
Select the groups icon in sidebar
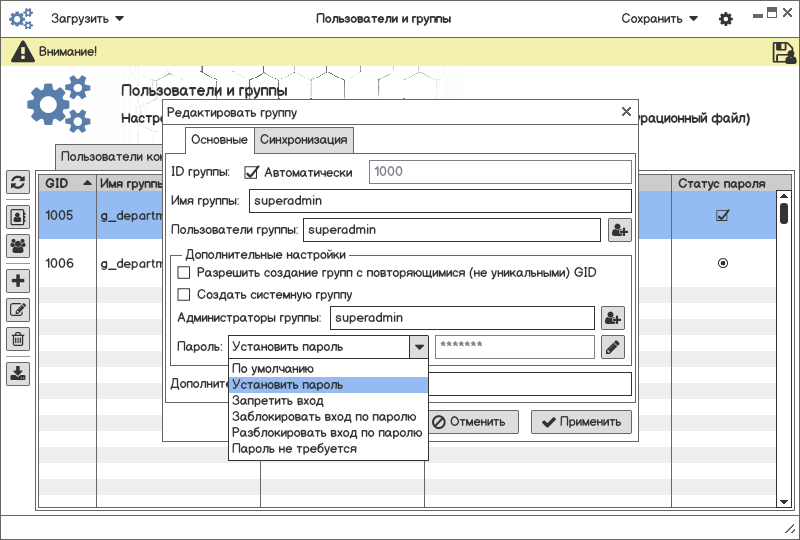point(17,245)
